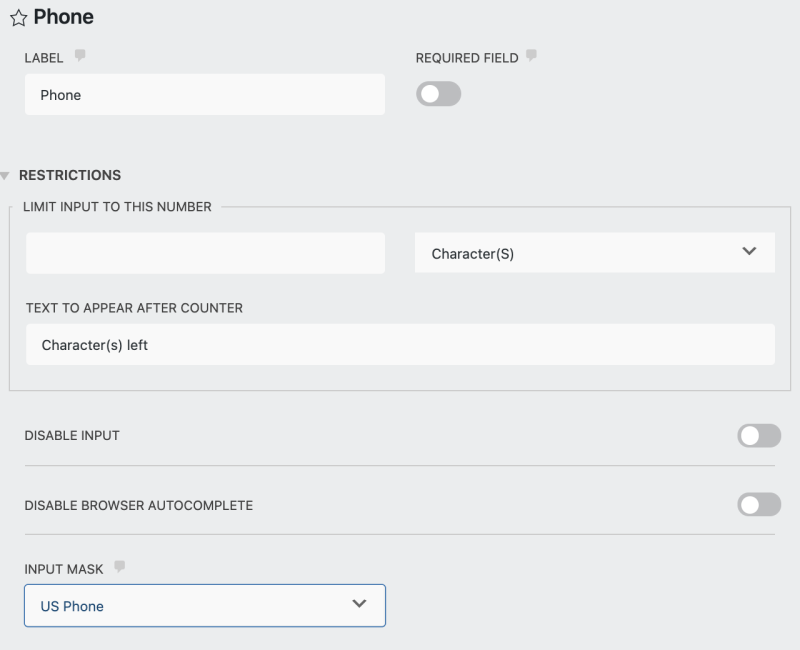800x650 pixels.
Task: Click the DISABLE INPUT label text
Action: (72, 436)
